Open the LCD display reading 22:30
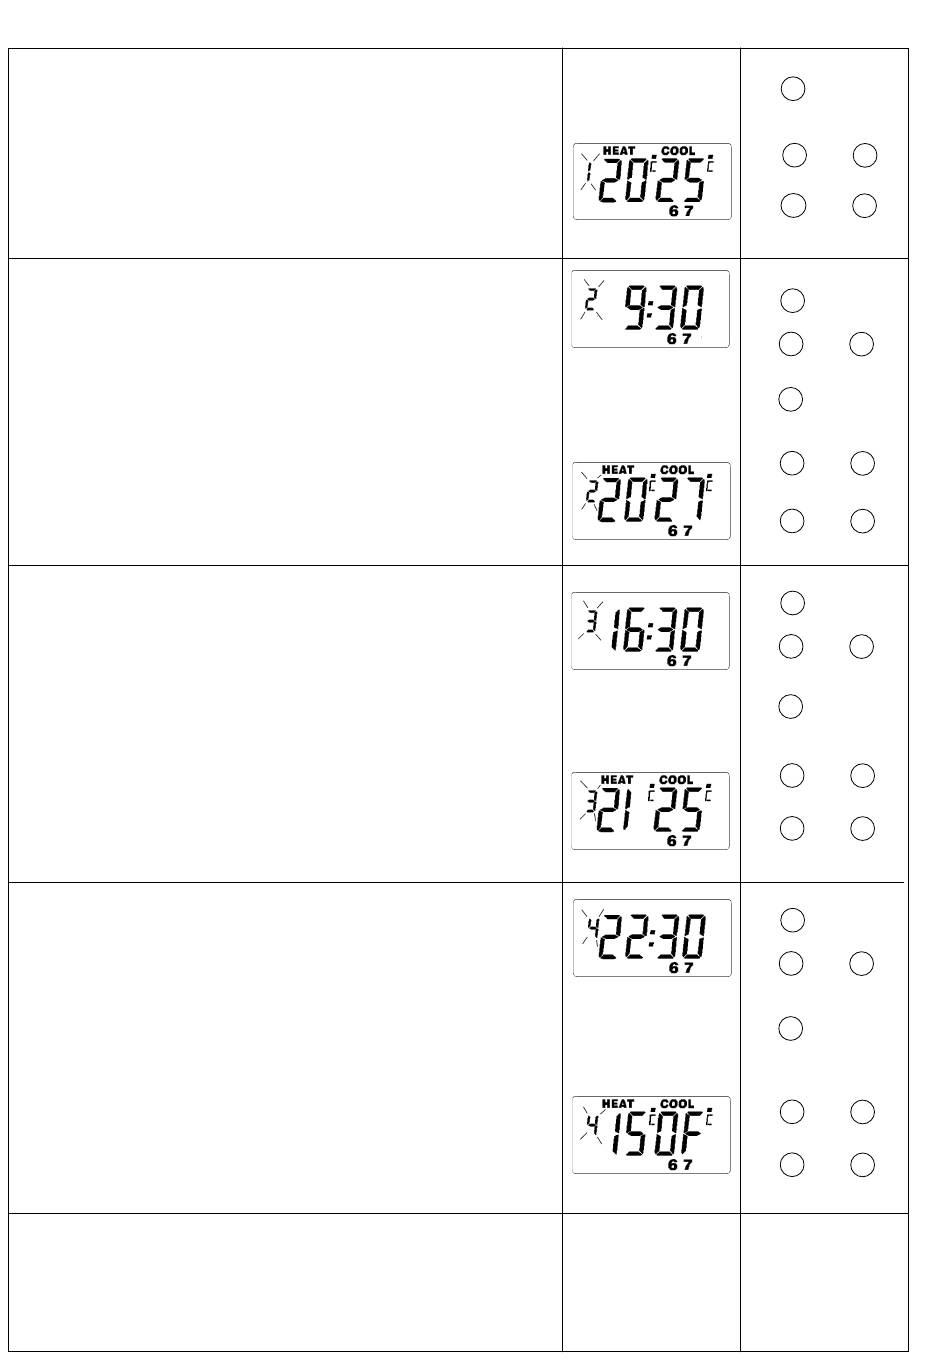This screenshot has width=950, height=1370. coord(652,938)
